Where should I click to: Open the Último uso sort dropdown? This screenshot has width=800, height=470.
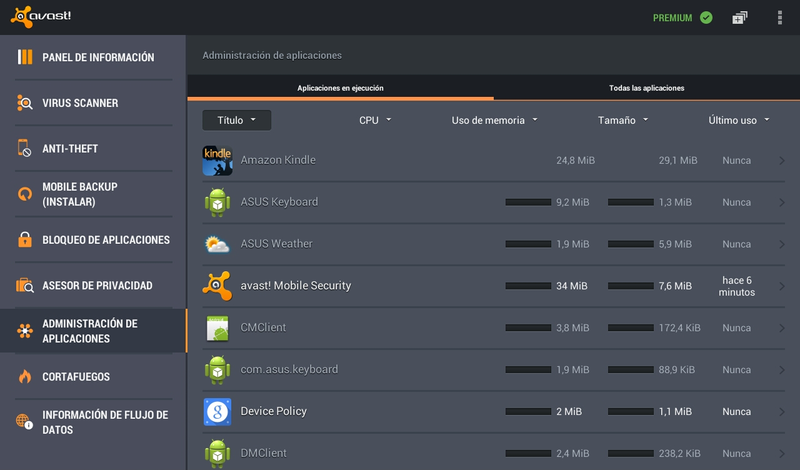[x=739, y=120]
